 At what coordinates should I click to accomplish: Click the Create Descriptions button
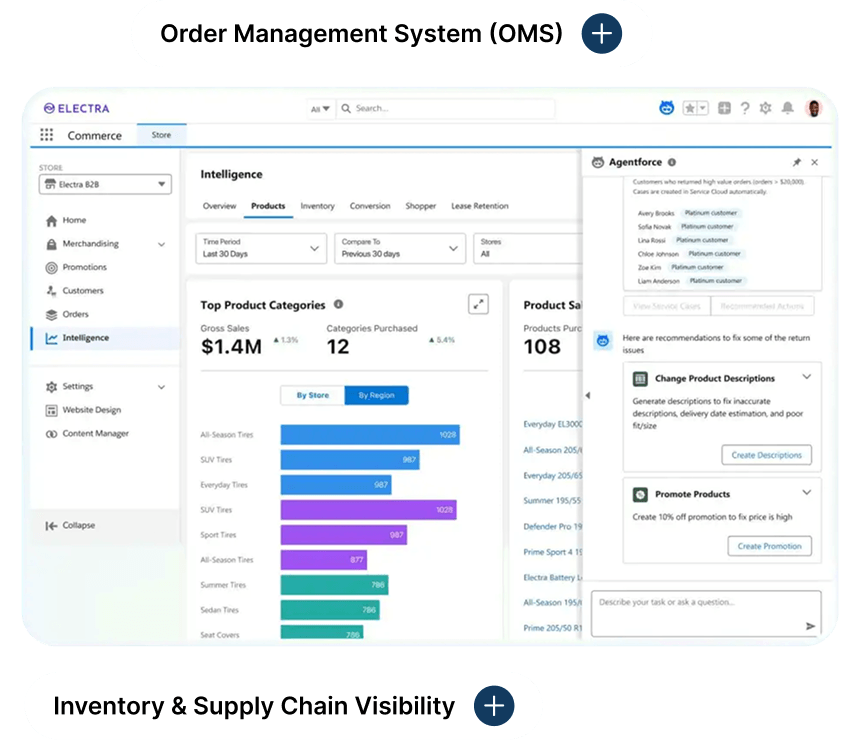tap(766, 455)
